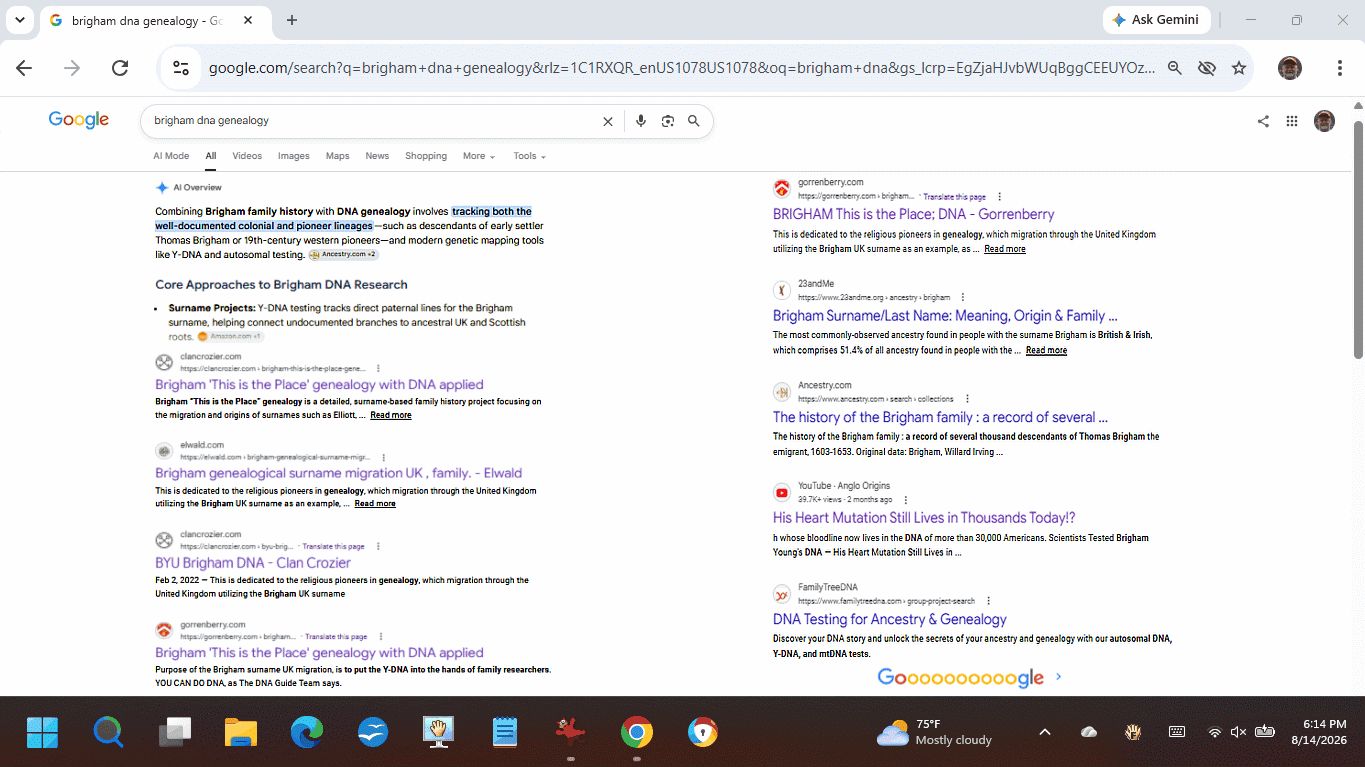Open options menu for Elwald result
This screenshot has height=767, width=1365.
click(383, 457)
